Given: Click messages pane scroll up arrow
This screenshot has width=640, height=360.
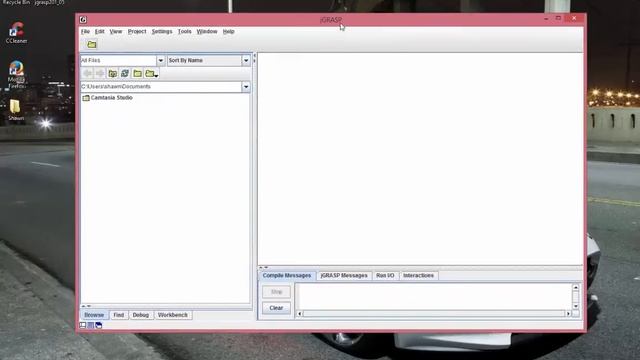Looking at the screenshot, I should [576, 287].
